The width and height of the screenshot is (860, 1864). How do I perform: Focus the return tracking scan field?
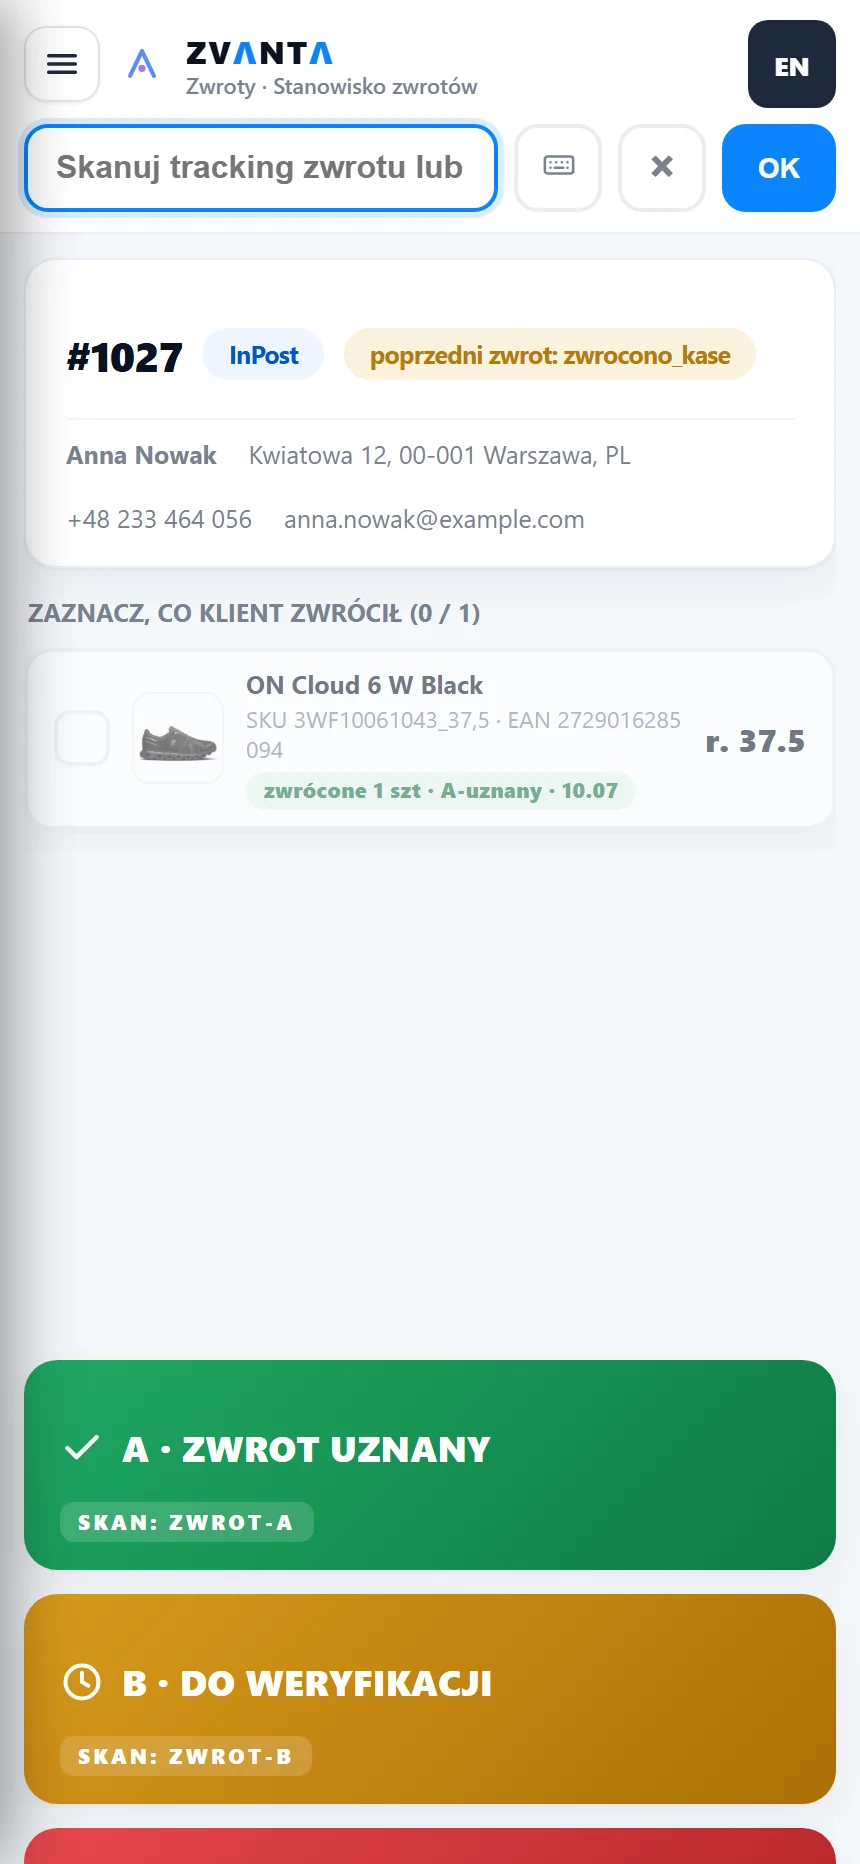pyautogui.click(x=261, y=168)
